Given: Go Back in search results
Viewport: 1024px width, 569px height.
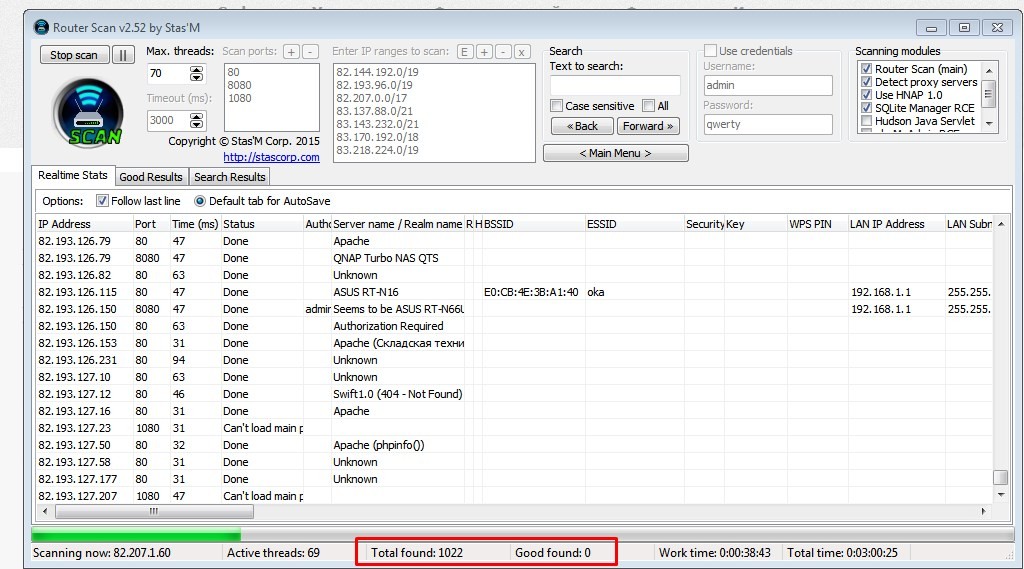Looking at the screenshot, I should [x=582, y=126].
